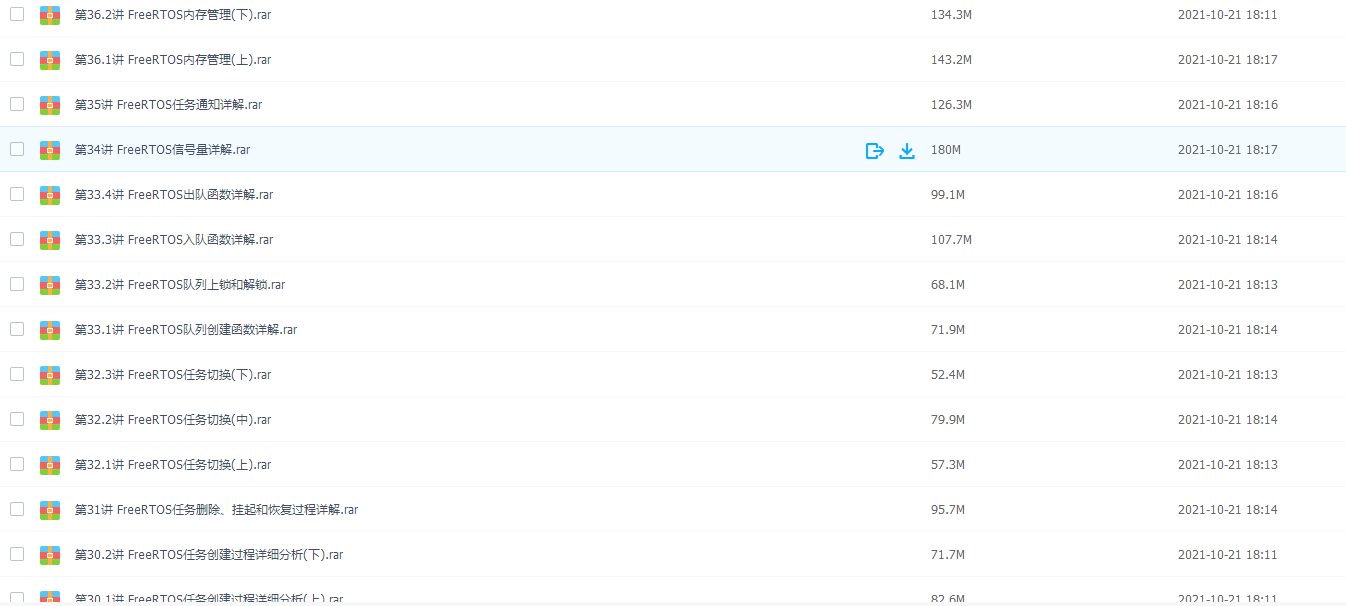Click the file size "143.2M"
The height and width of the screenshot is (606, 1346).
pos(951,60)
